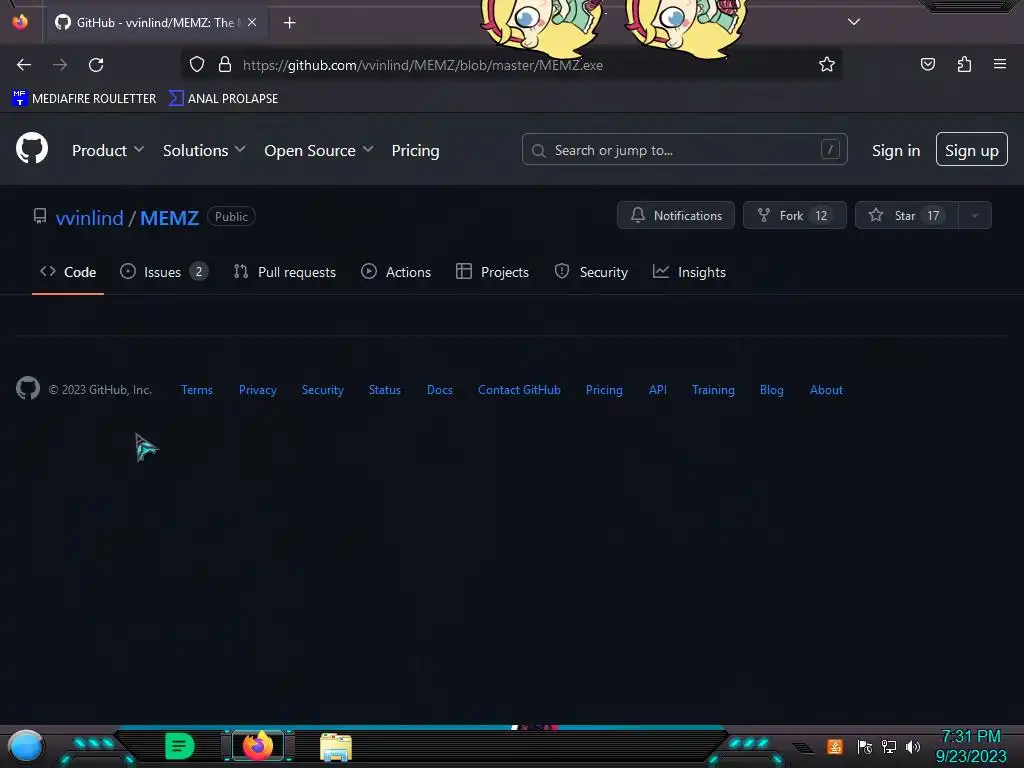Click the footer GitHub logo icon
Screen dimensions: 1024x768
(28, 389)
